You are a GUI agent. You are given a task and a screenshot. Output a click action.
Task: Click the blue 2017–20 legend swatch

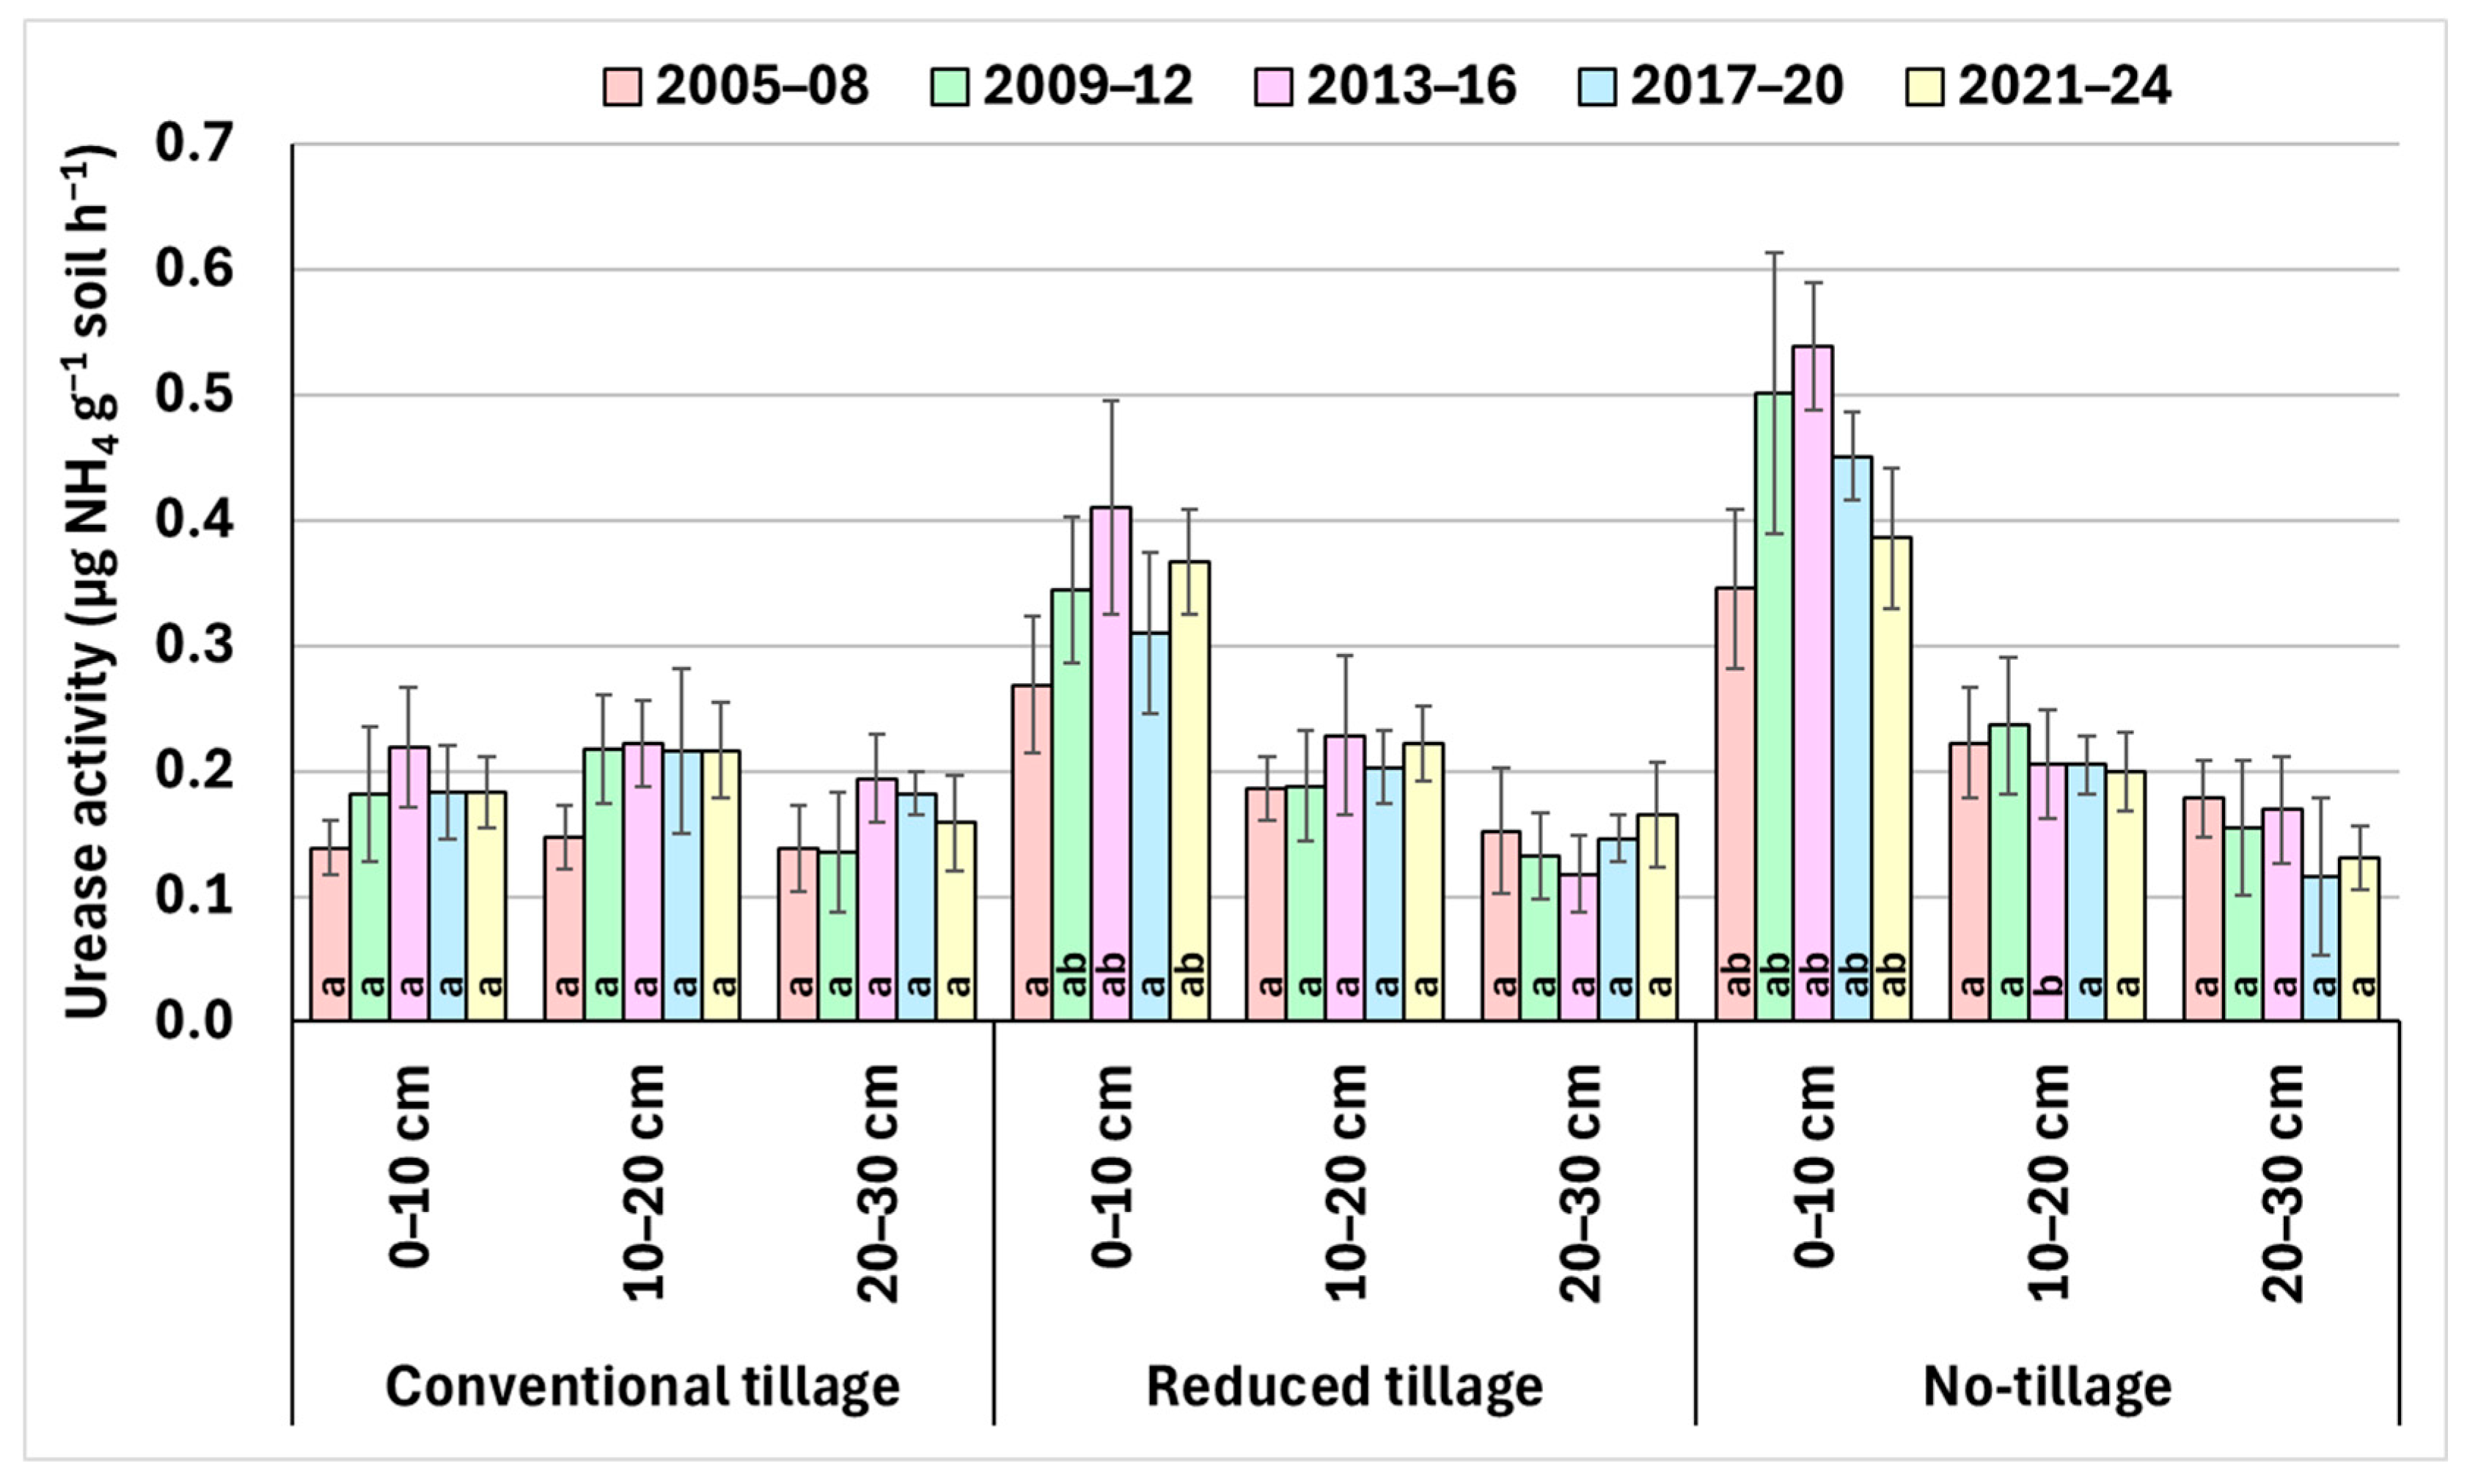click(x=1597, y=86)
